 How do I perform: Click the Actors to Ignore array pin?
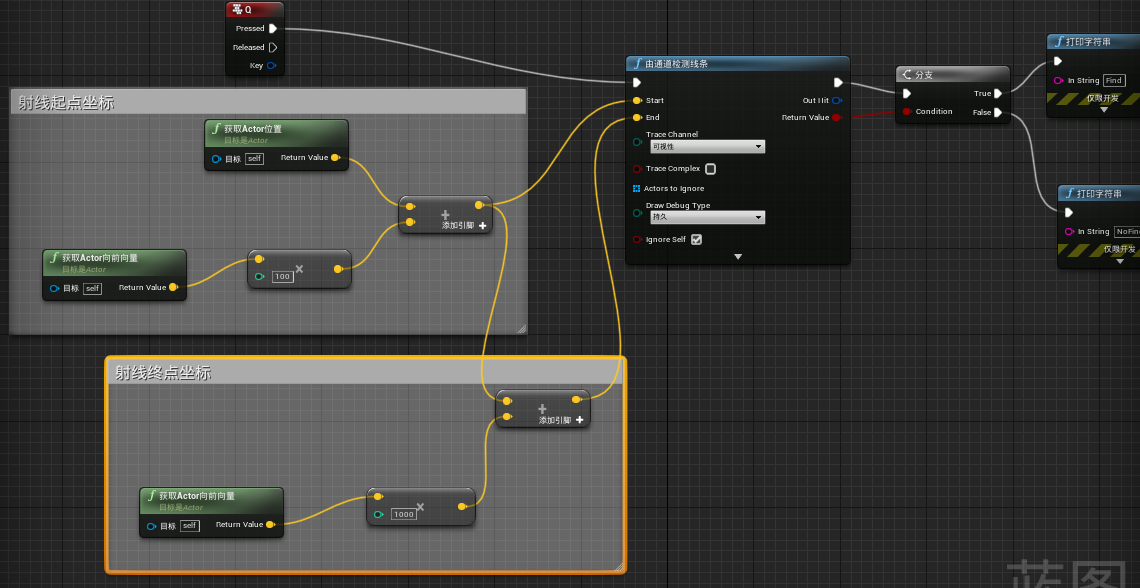(x=636, y=188)
